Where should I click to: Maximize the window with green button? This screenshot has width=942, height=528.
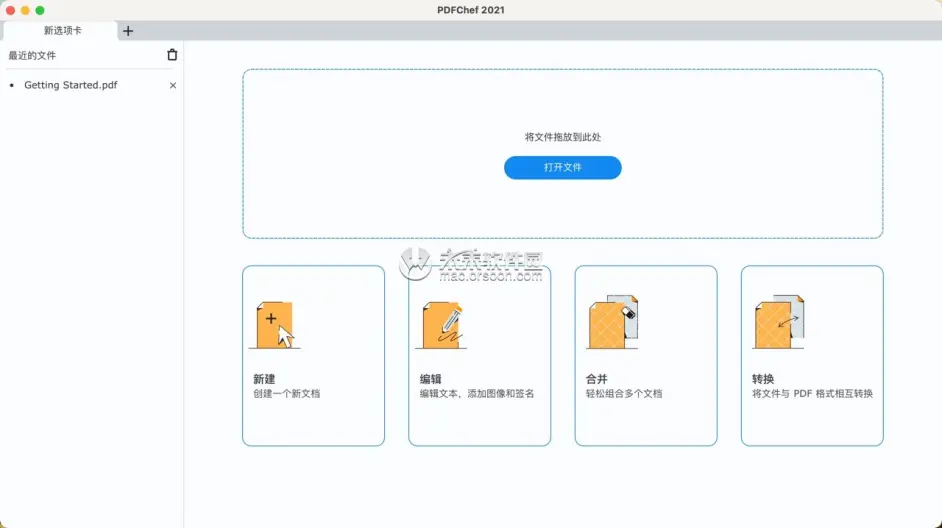point(40,10)
